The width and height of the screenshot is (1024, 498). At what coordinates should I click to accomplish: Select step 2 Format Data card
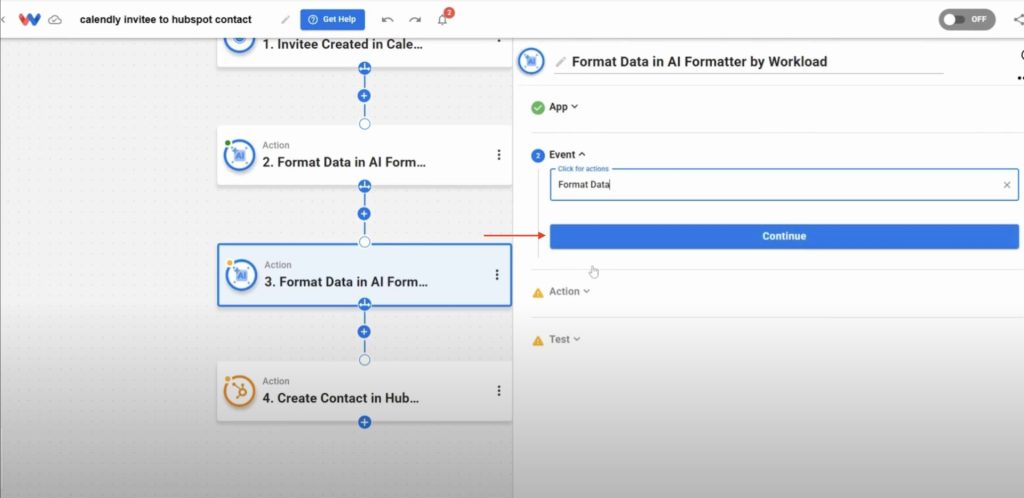[364, 155]
